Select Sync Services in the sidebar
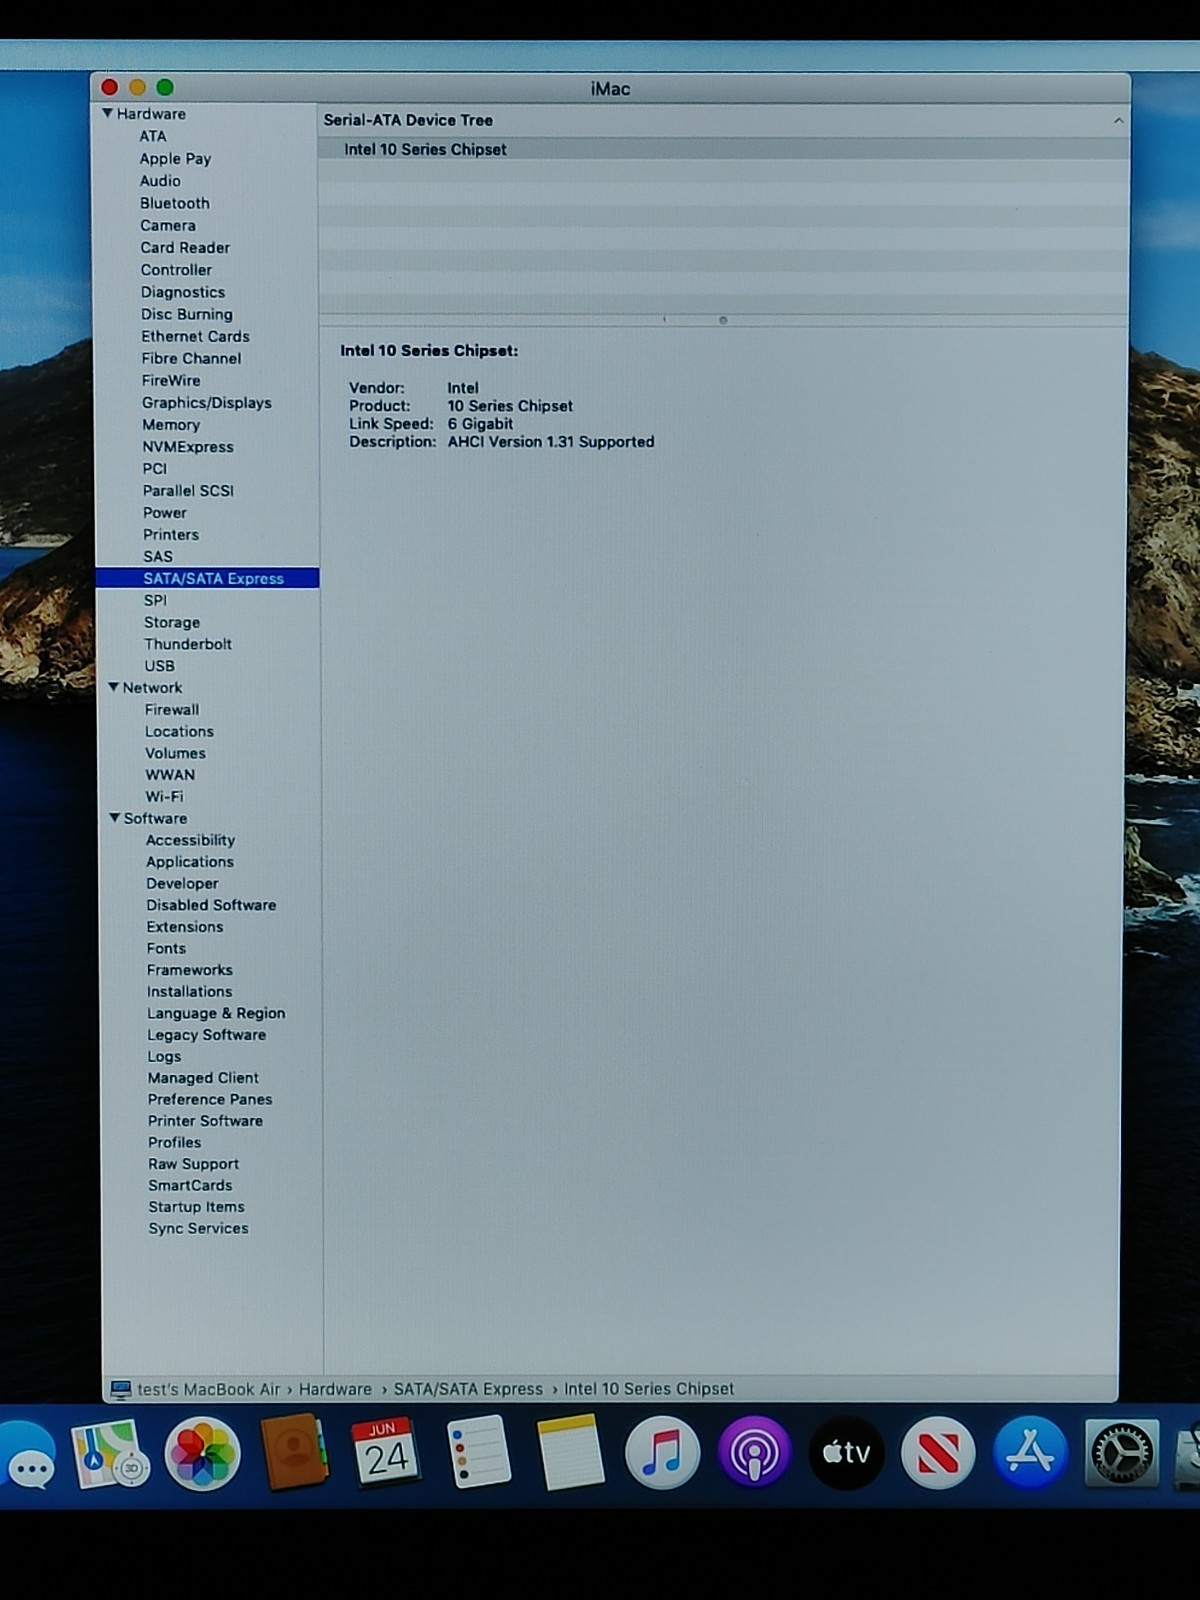The image size is (1200, 1600). 198,1228
